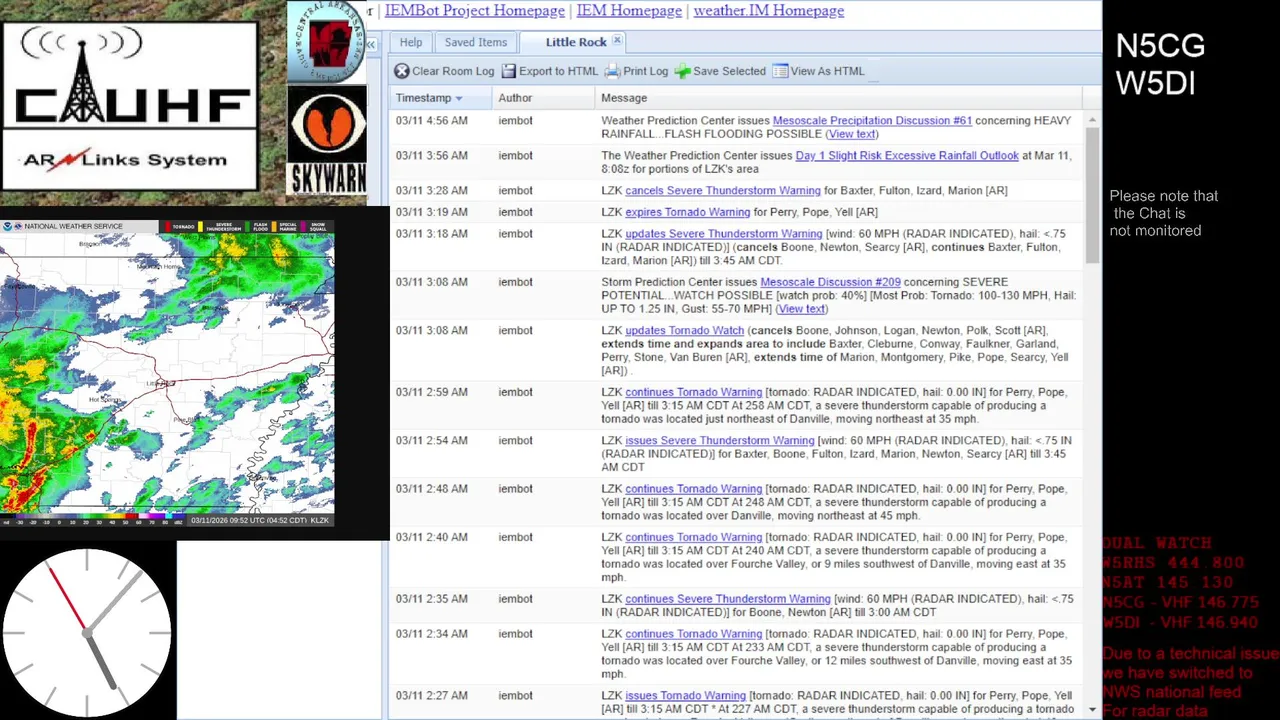Open the 3:18 AM updates Severe Thunderstorm Warning link
This screenshot has height=720, width=1280.
click(724, 234)
